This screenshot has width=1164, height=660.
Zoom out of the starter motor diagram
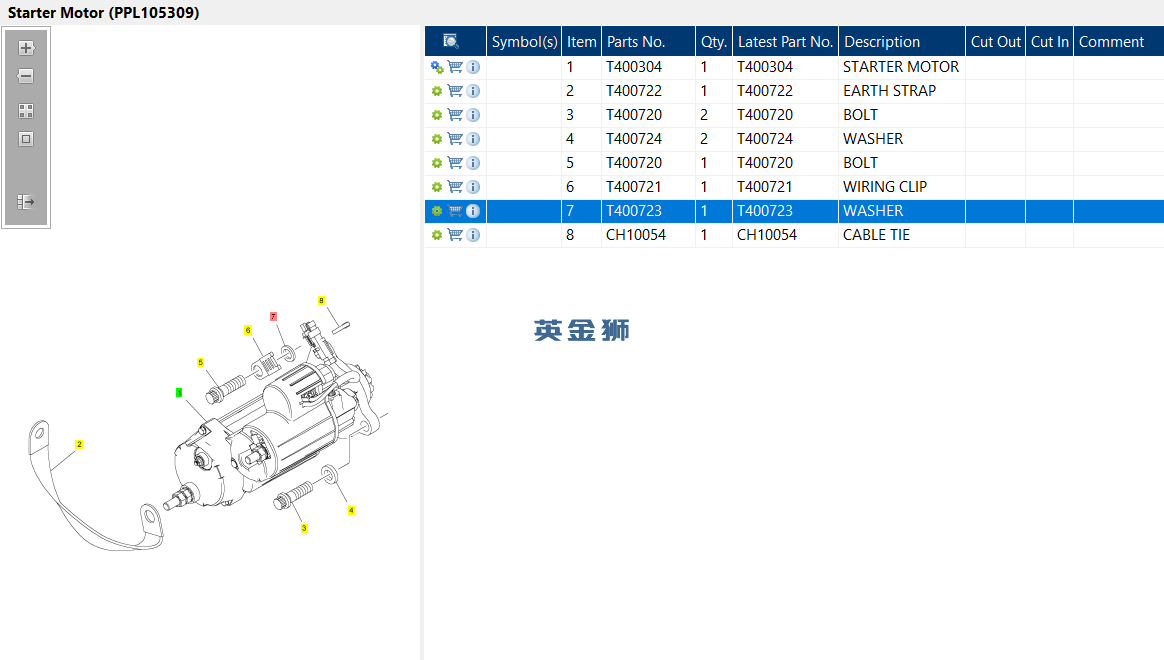[x=26, y=76]
